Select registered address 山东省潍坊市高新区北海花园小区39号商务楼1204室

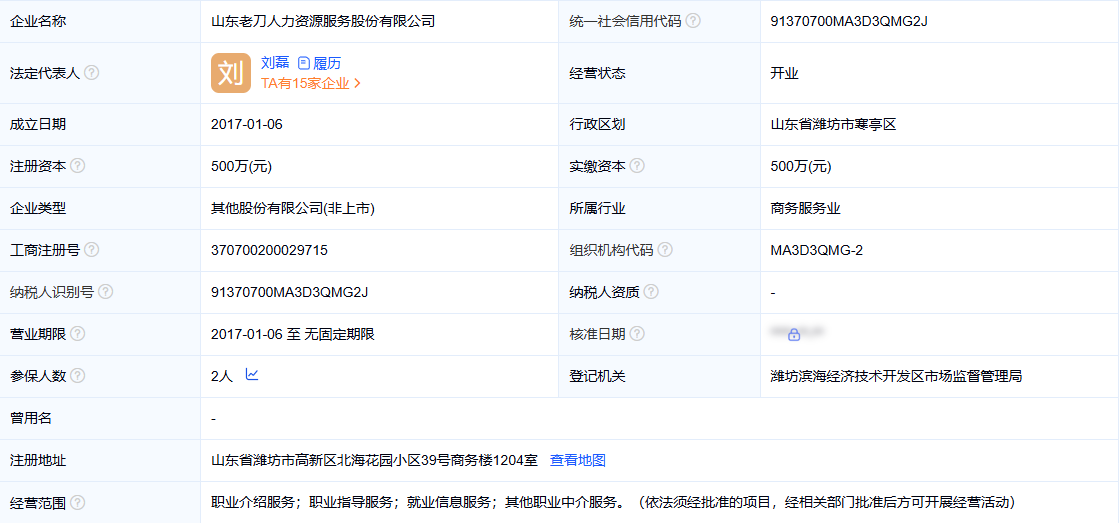tap(374, 460)
